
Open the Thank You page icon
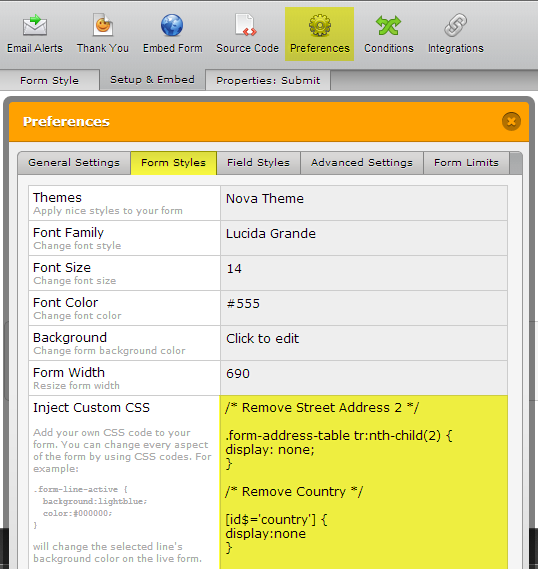[x=103, y=25]
